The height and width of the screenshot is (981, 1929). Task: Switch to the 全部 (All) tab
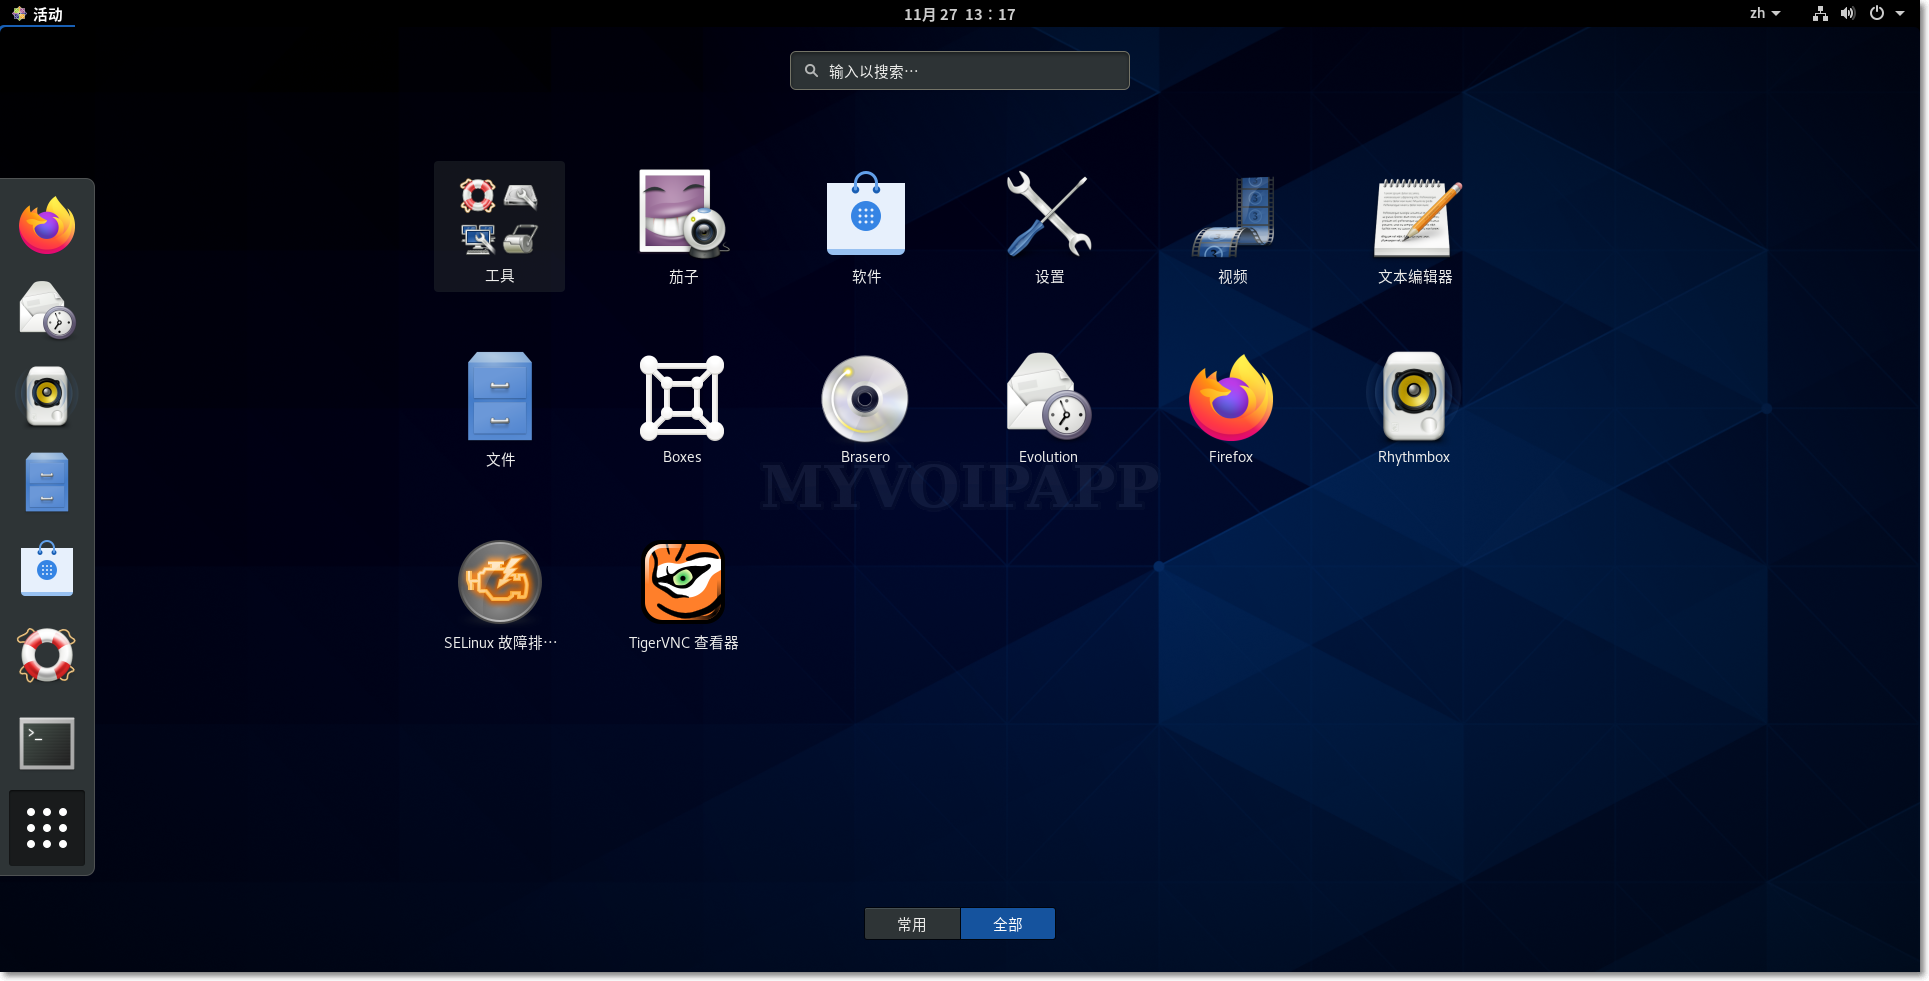click(x=1008, y=924)
